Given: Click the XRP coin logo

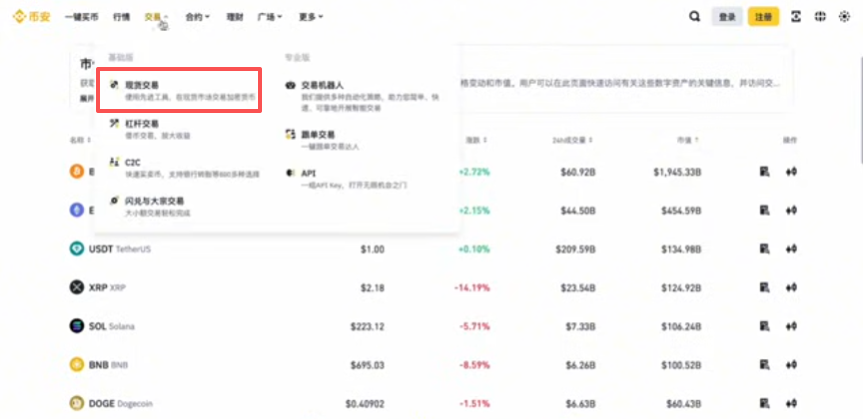Looking at the screenshot, I should pyautogui.click(x=77, y=287).
